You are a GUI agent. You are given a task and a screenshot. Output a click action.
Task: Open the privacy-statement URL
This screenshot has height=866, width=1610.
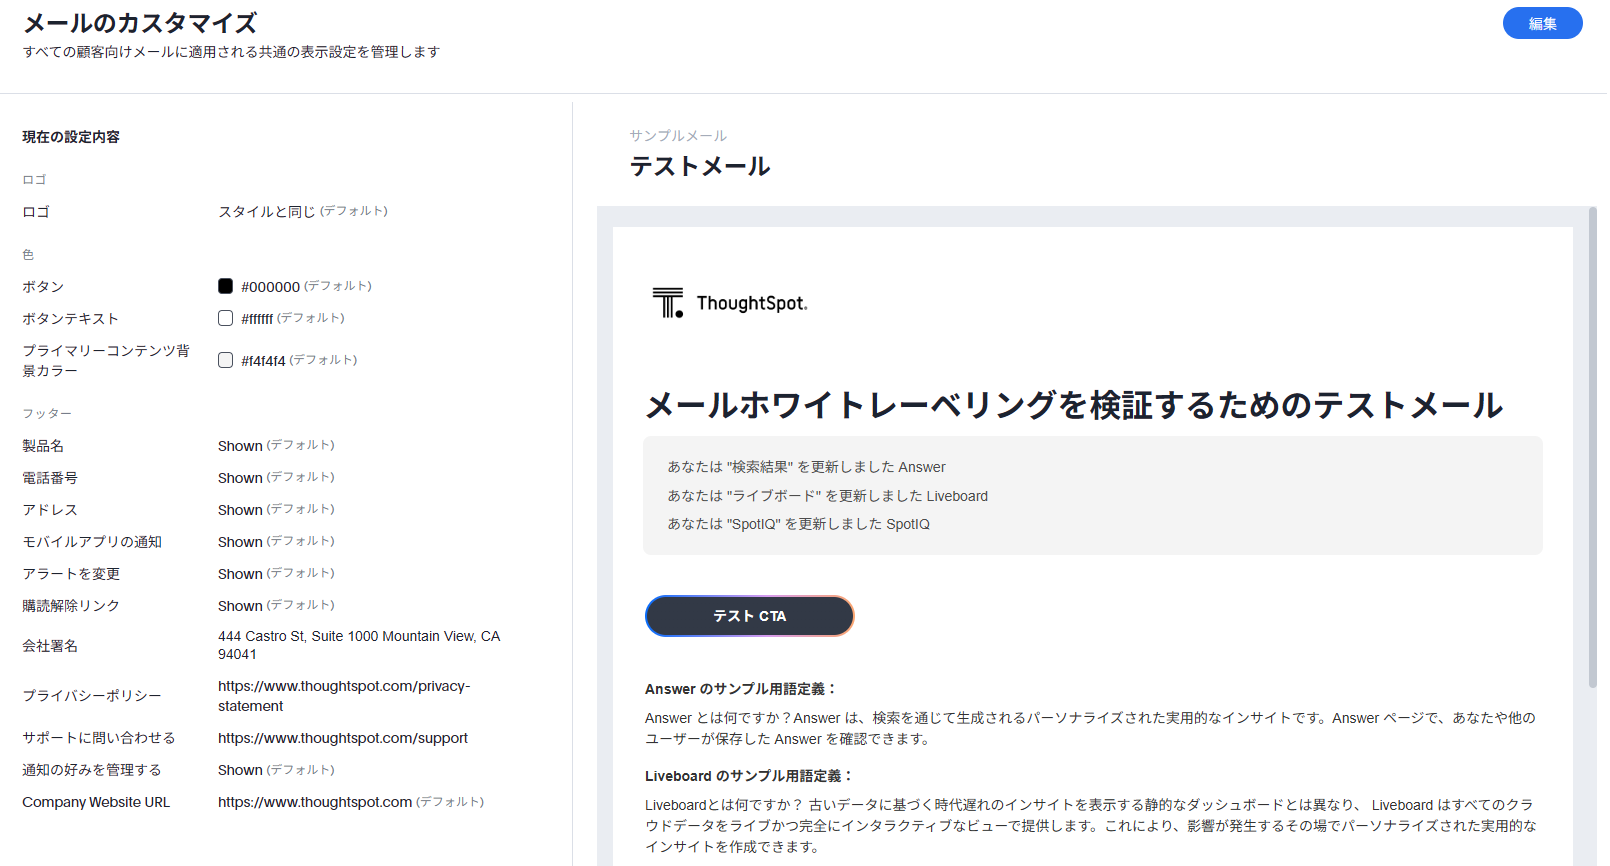point(343,696)
